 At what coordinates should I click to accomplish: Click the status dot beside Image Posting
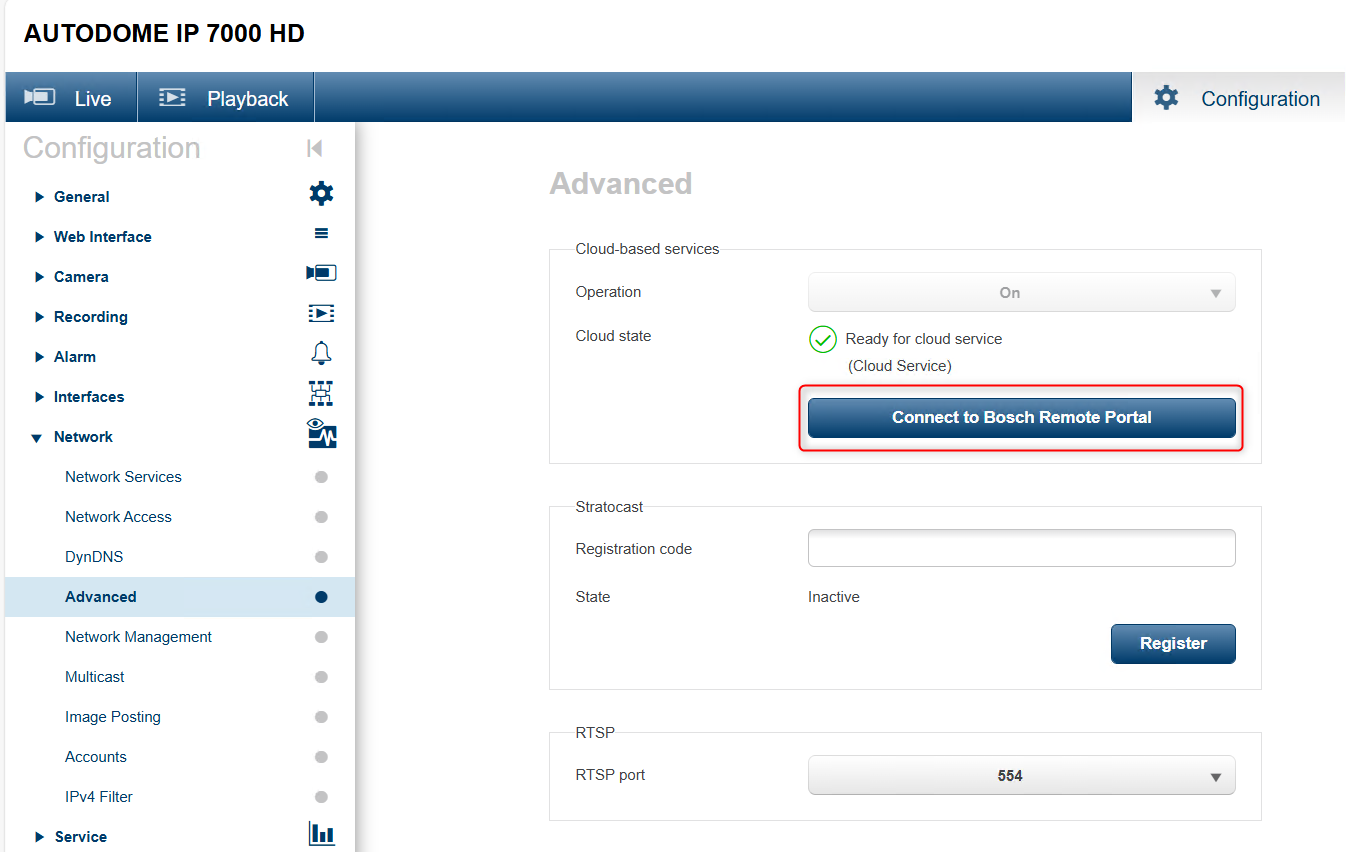[321, 717]
